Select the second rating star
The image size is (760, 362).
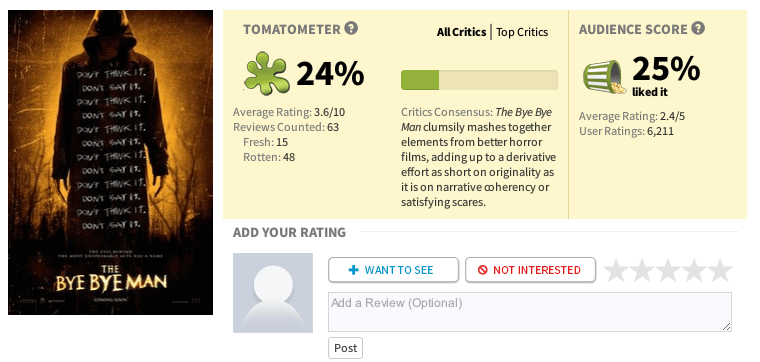[x=642, y=270]
